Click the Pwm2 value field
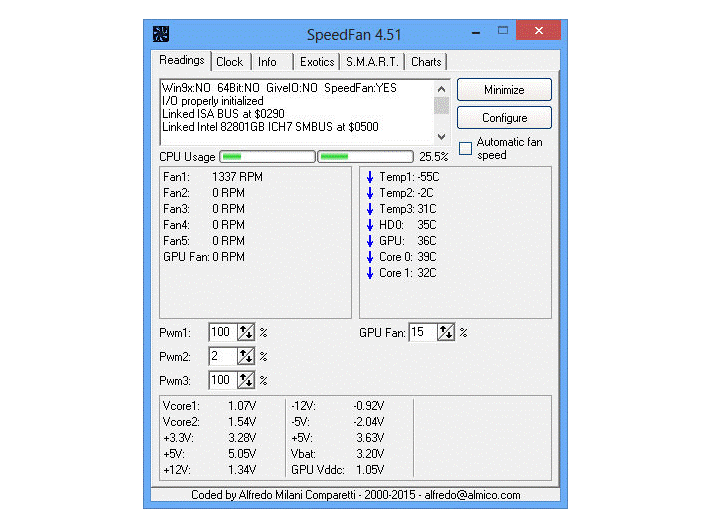This screenshot has height=526, width=723. click(x=223, y=356)
